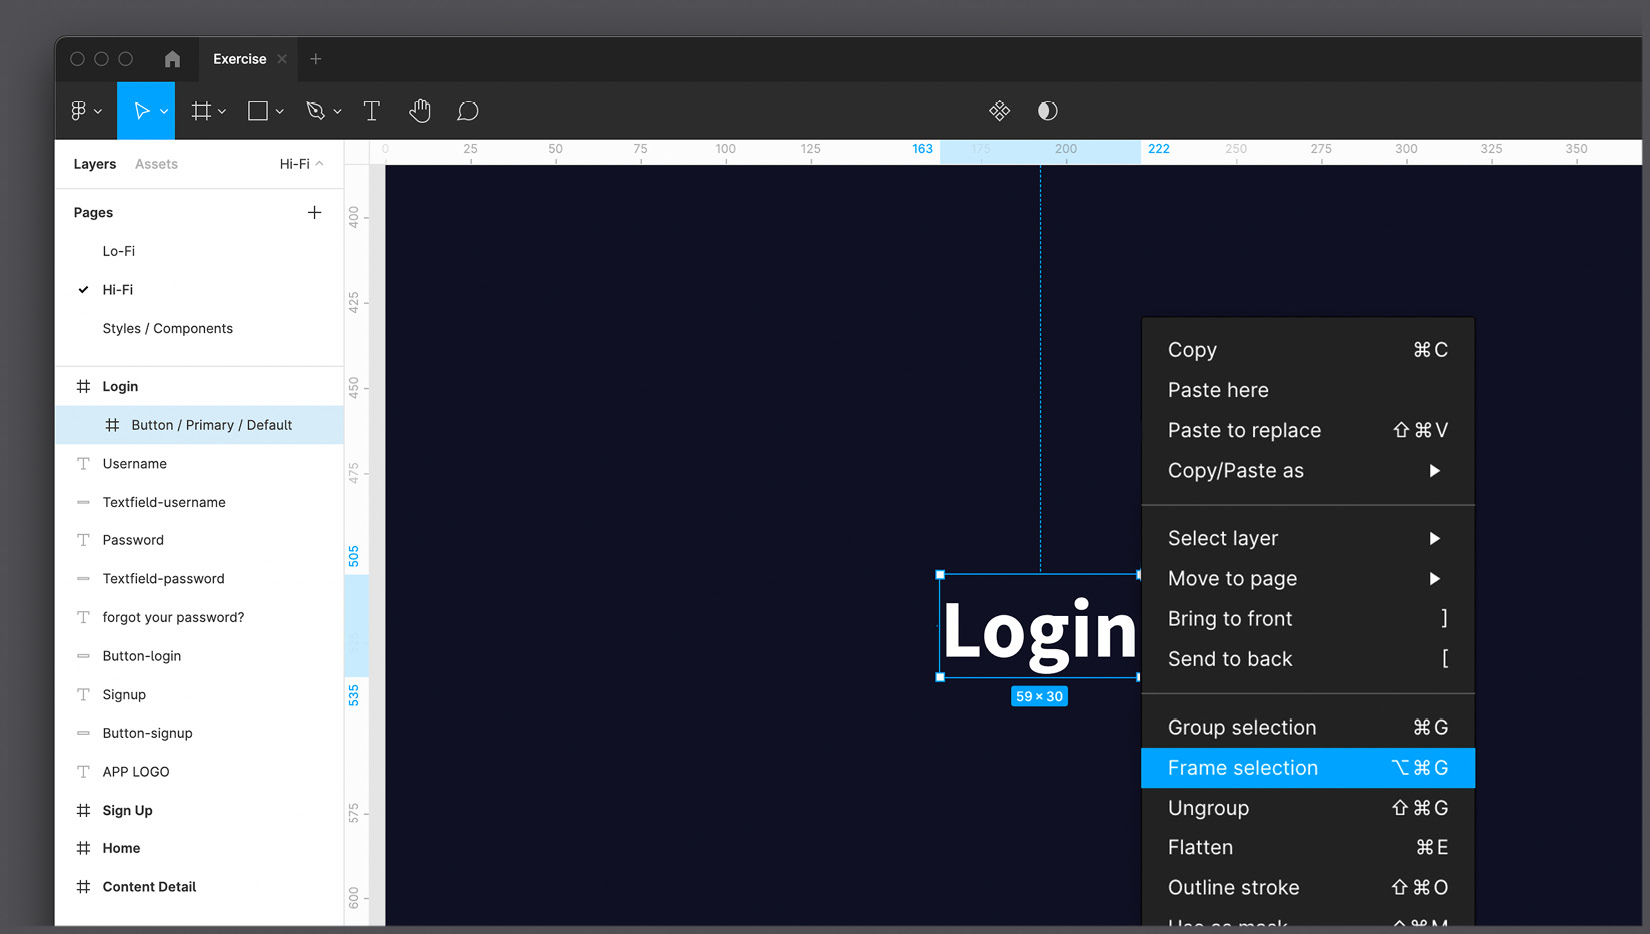This screenshot has height=934, width=1650.
Task: Open a new tab with plus button
Action: pyautogui.click(x=316, y=59)
